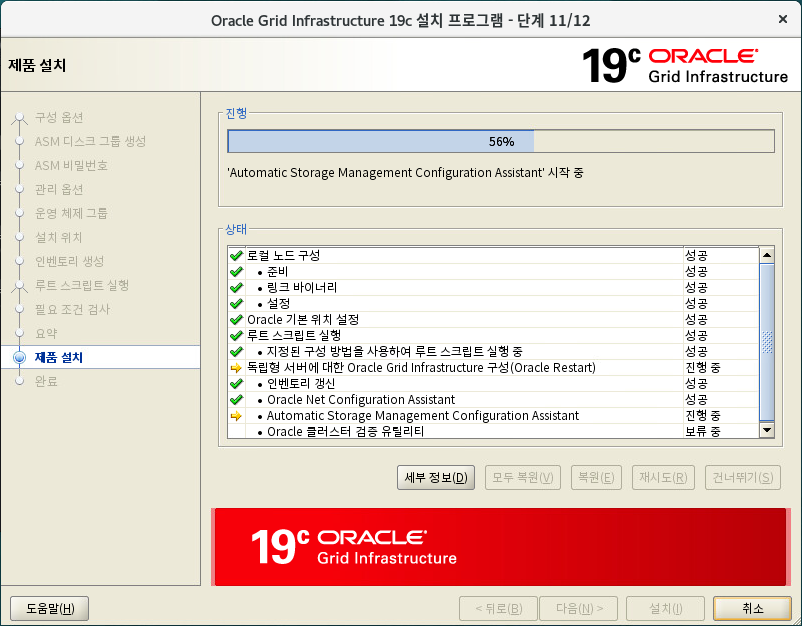Image resolution: width=802 pixels, height=626 pixels.
Task: Click the status list scrollbar thumb
Action: point(767,342)
